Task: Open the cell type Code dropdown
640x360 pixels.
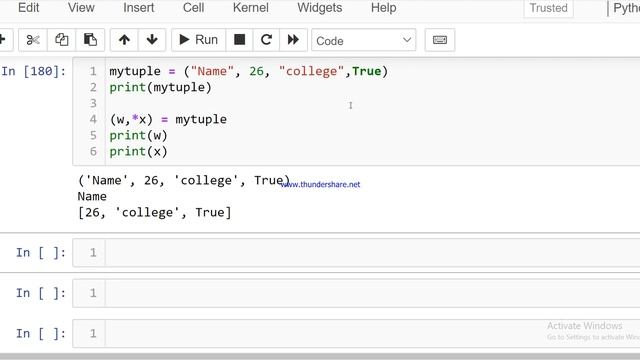Action: [x=364, y=40]
